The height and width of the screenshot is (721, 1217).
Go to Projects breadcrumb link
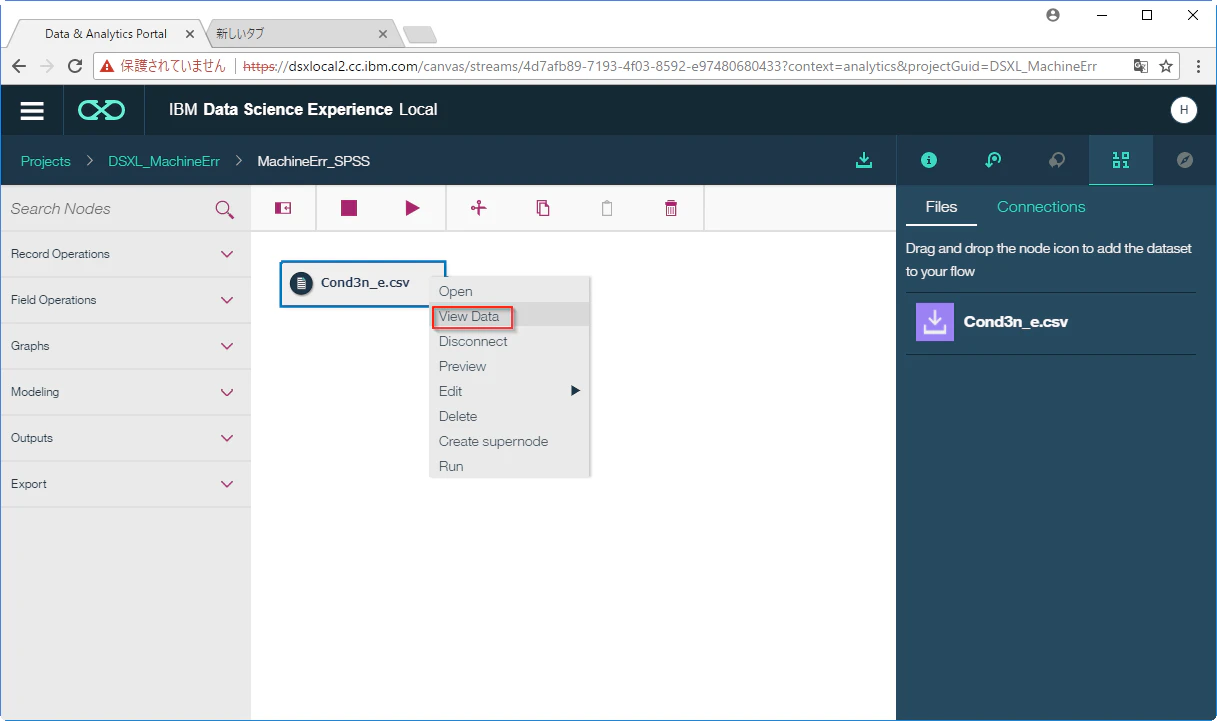(46, 161)
